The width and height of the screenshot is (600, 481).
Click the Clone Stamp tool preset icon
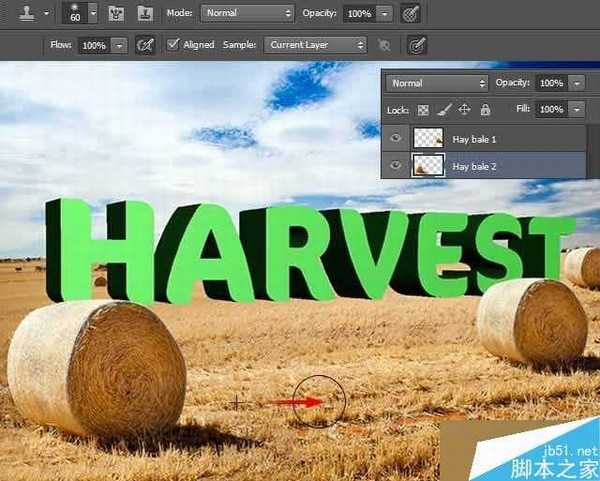(18, 14)
